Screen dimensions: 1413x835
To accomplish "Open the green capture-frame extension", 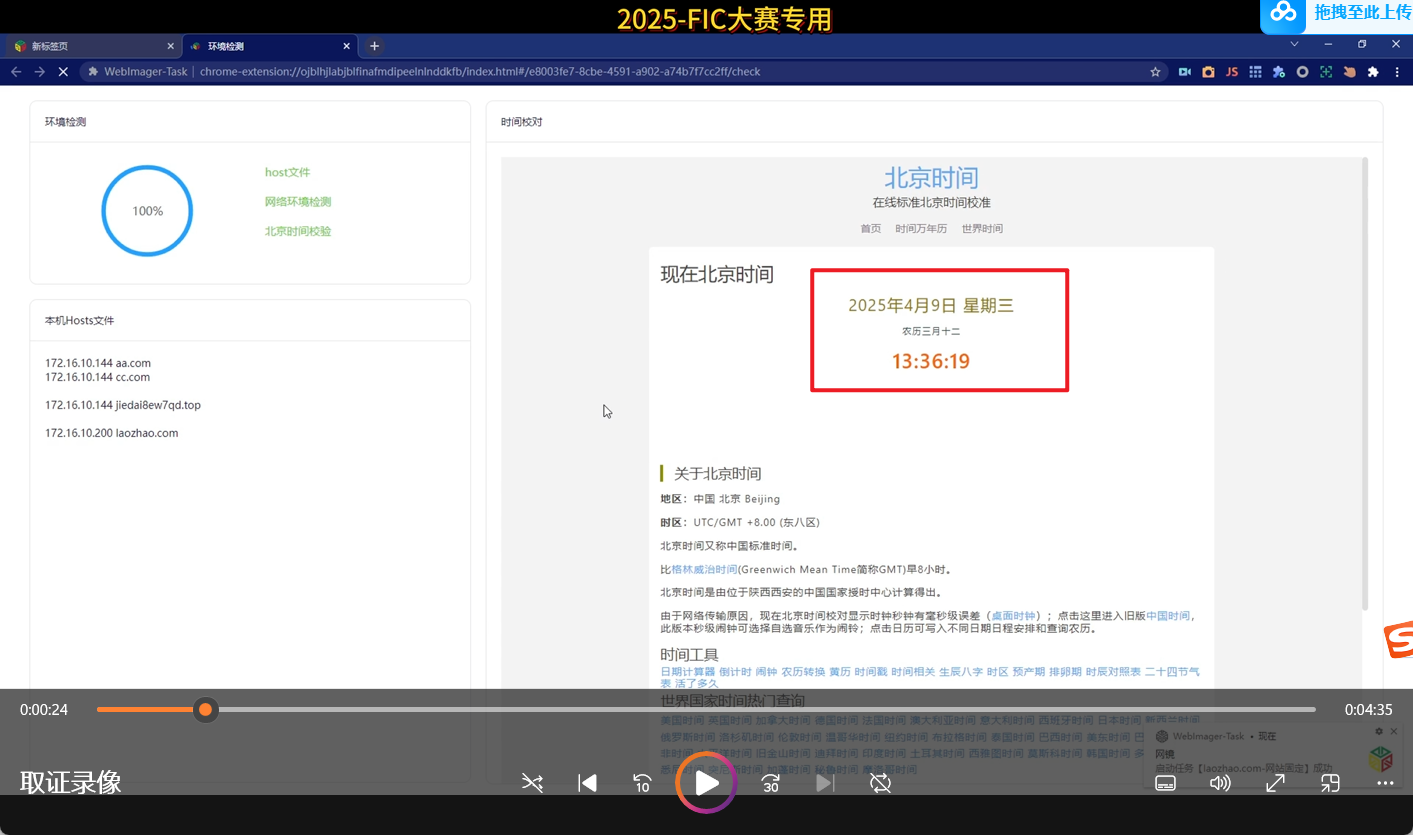I will (1326, 72).
